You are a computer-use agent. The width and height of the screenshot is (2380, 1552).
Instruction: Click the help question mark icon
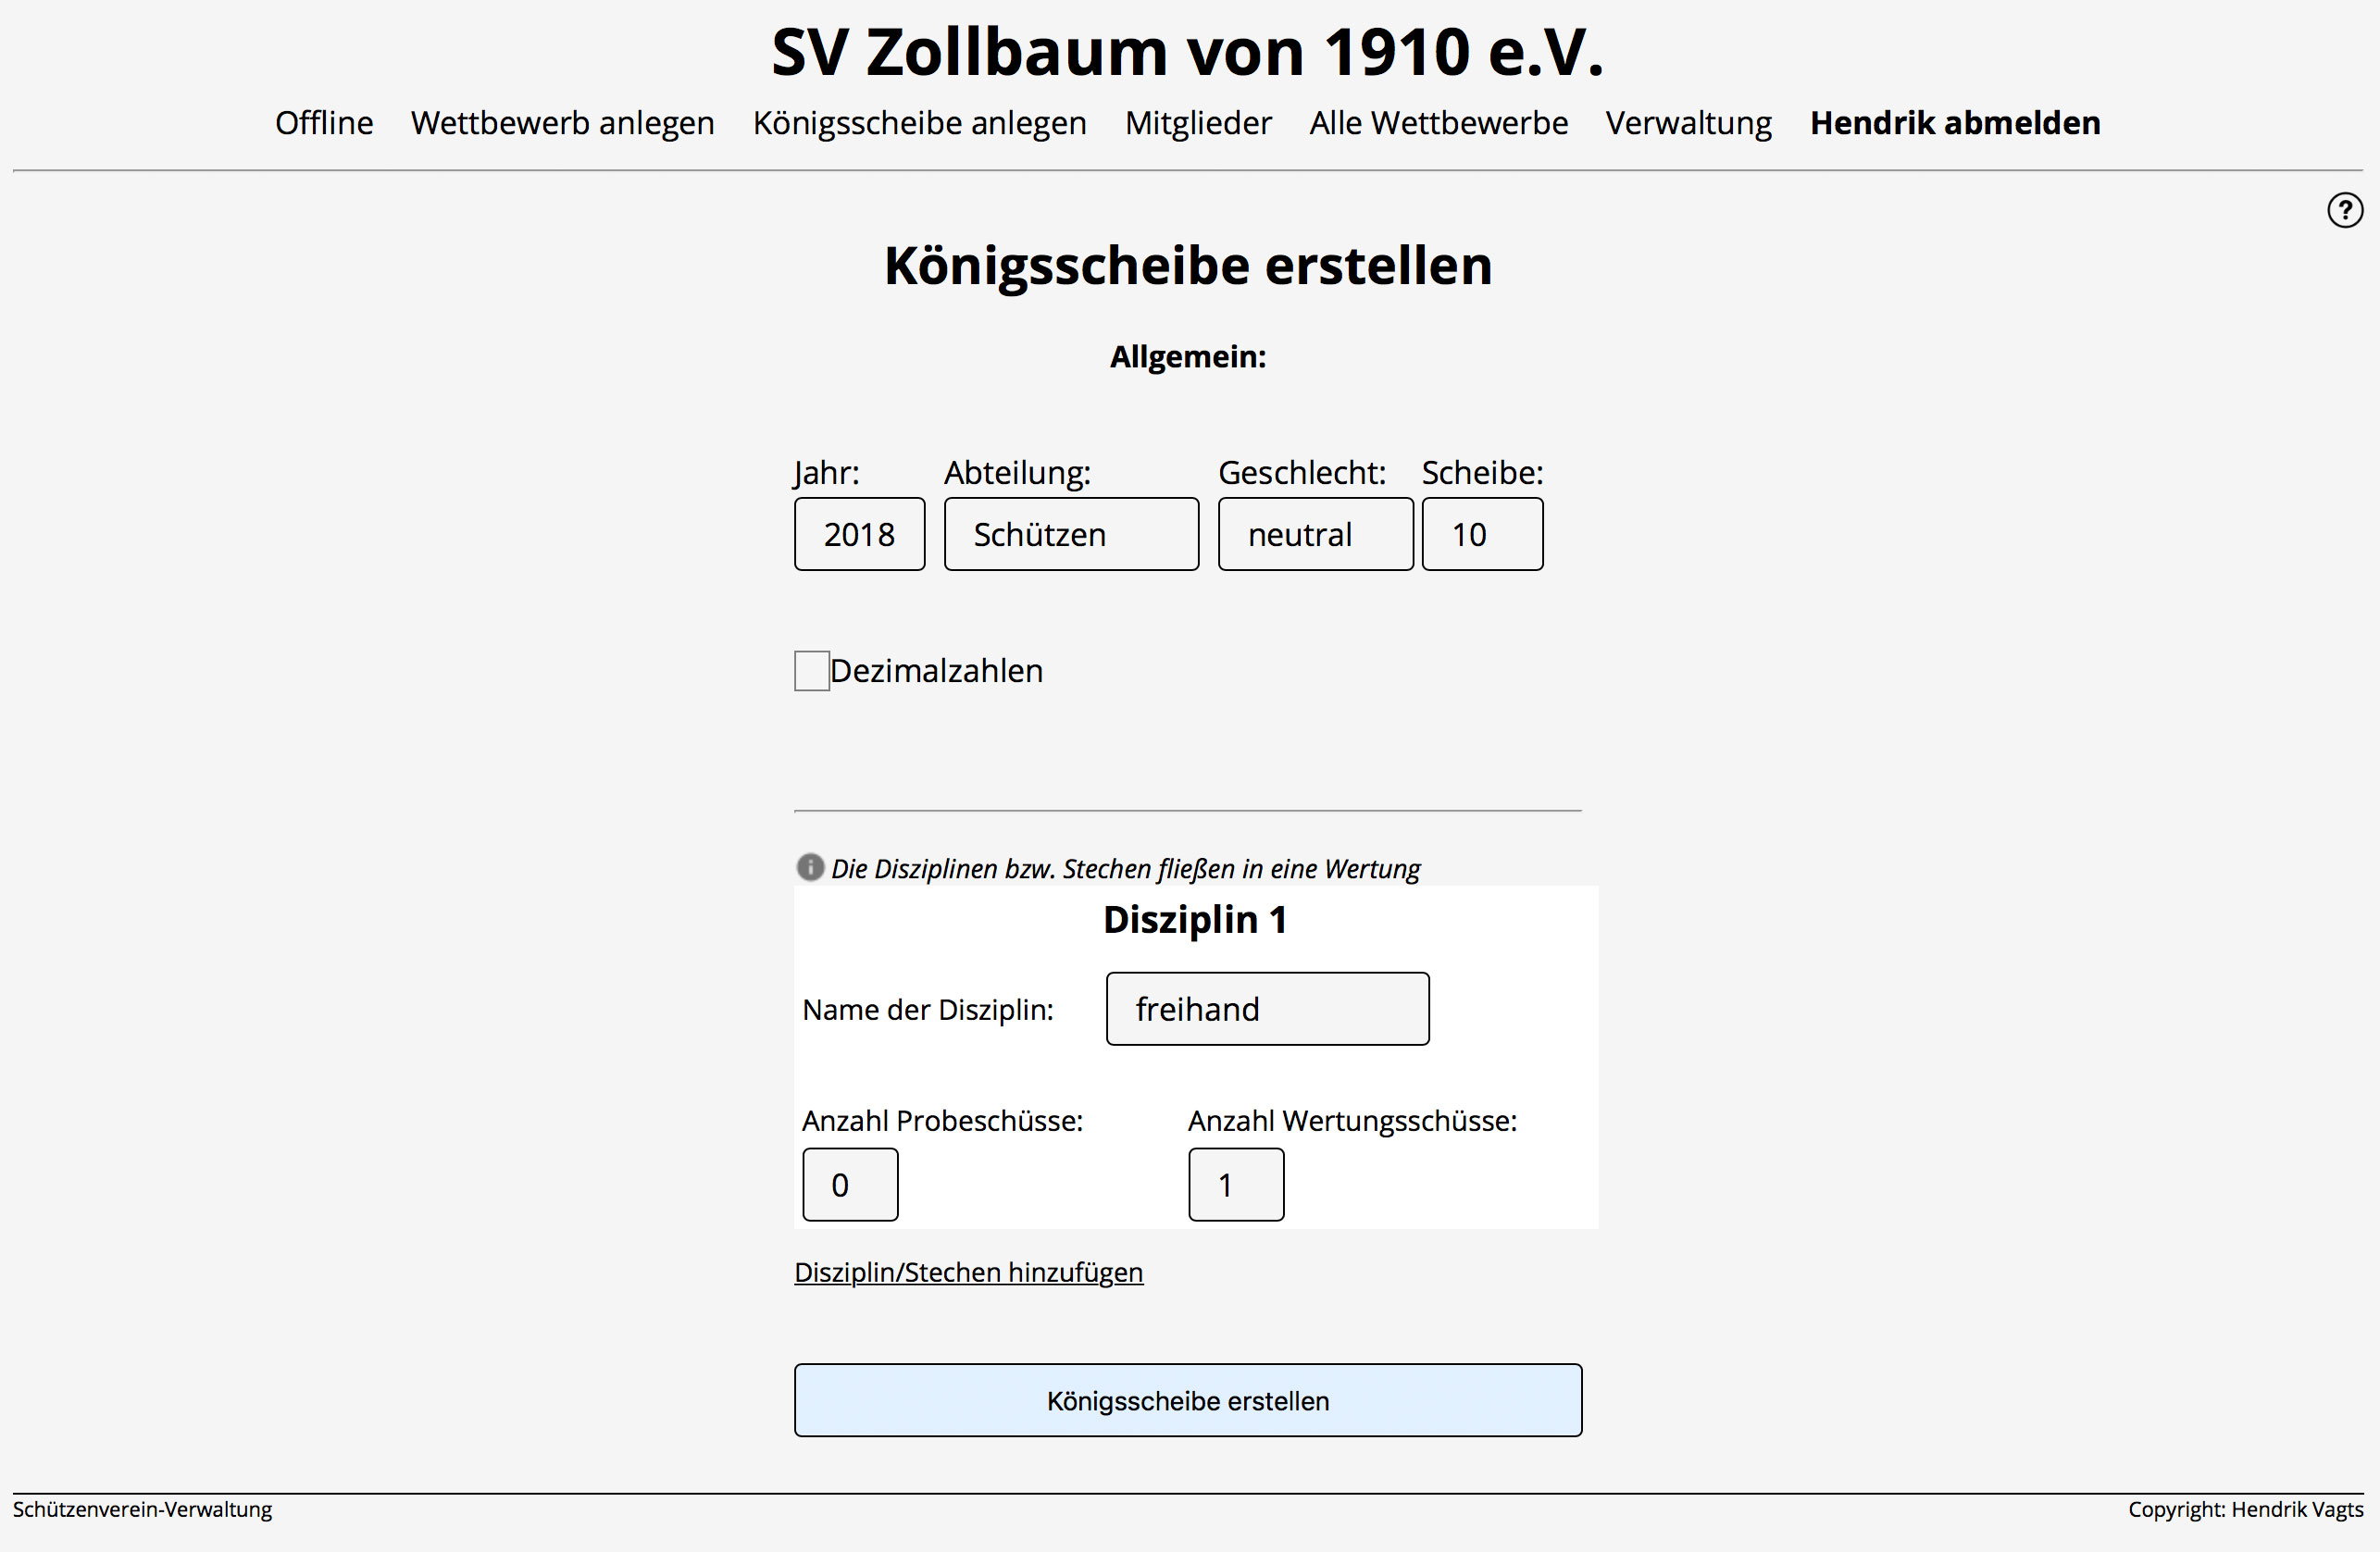(2344, 210)
